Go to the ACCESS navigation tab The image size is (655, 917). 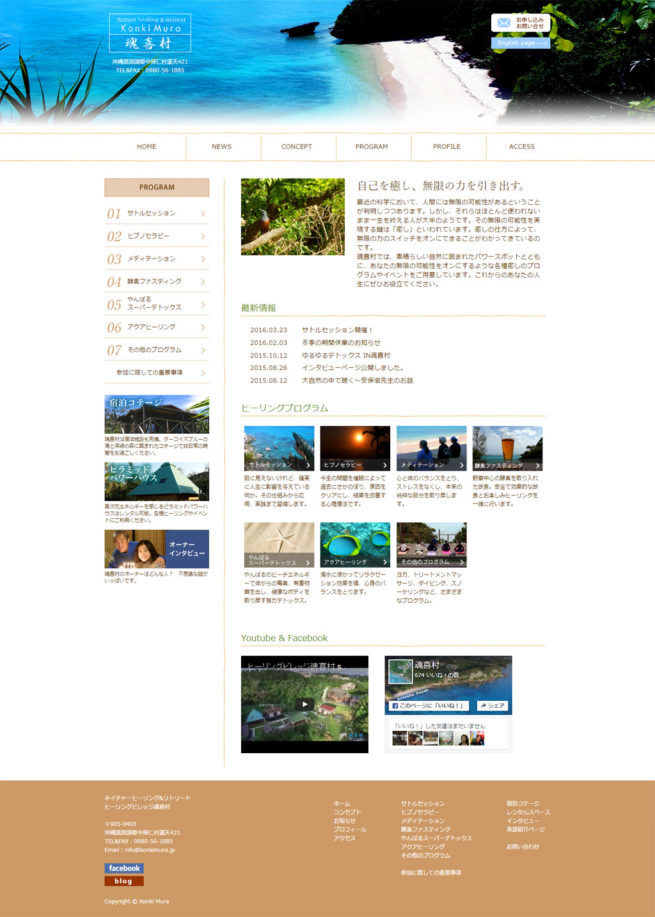(x=521, y=147)
